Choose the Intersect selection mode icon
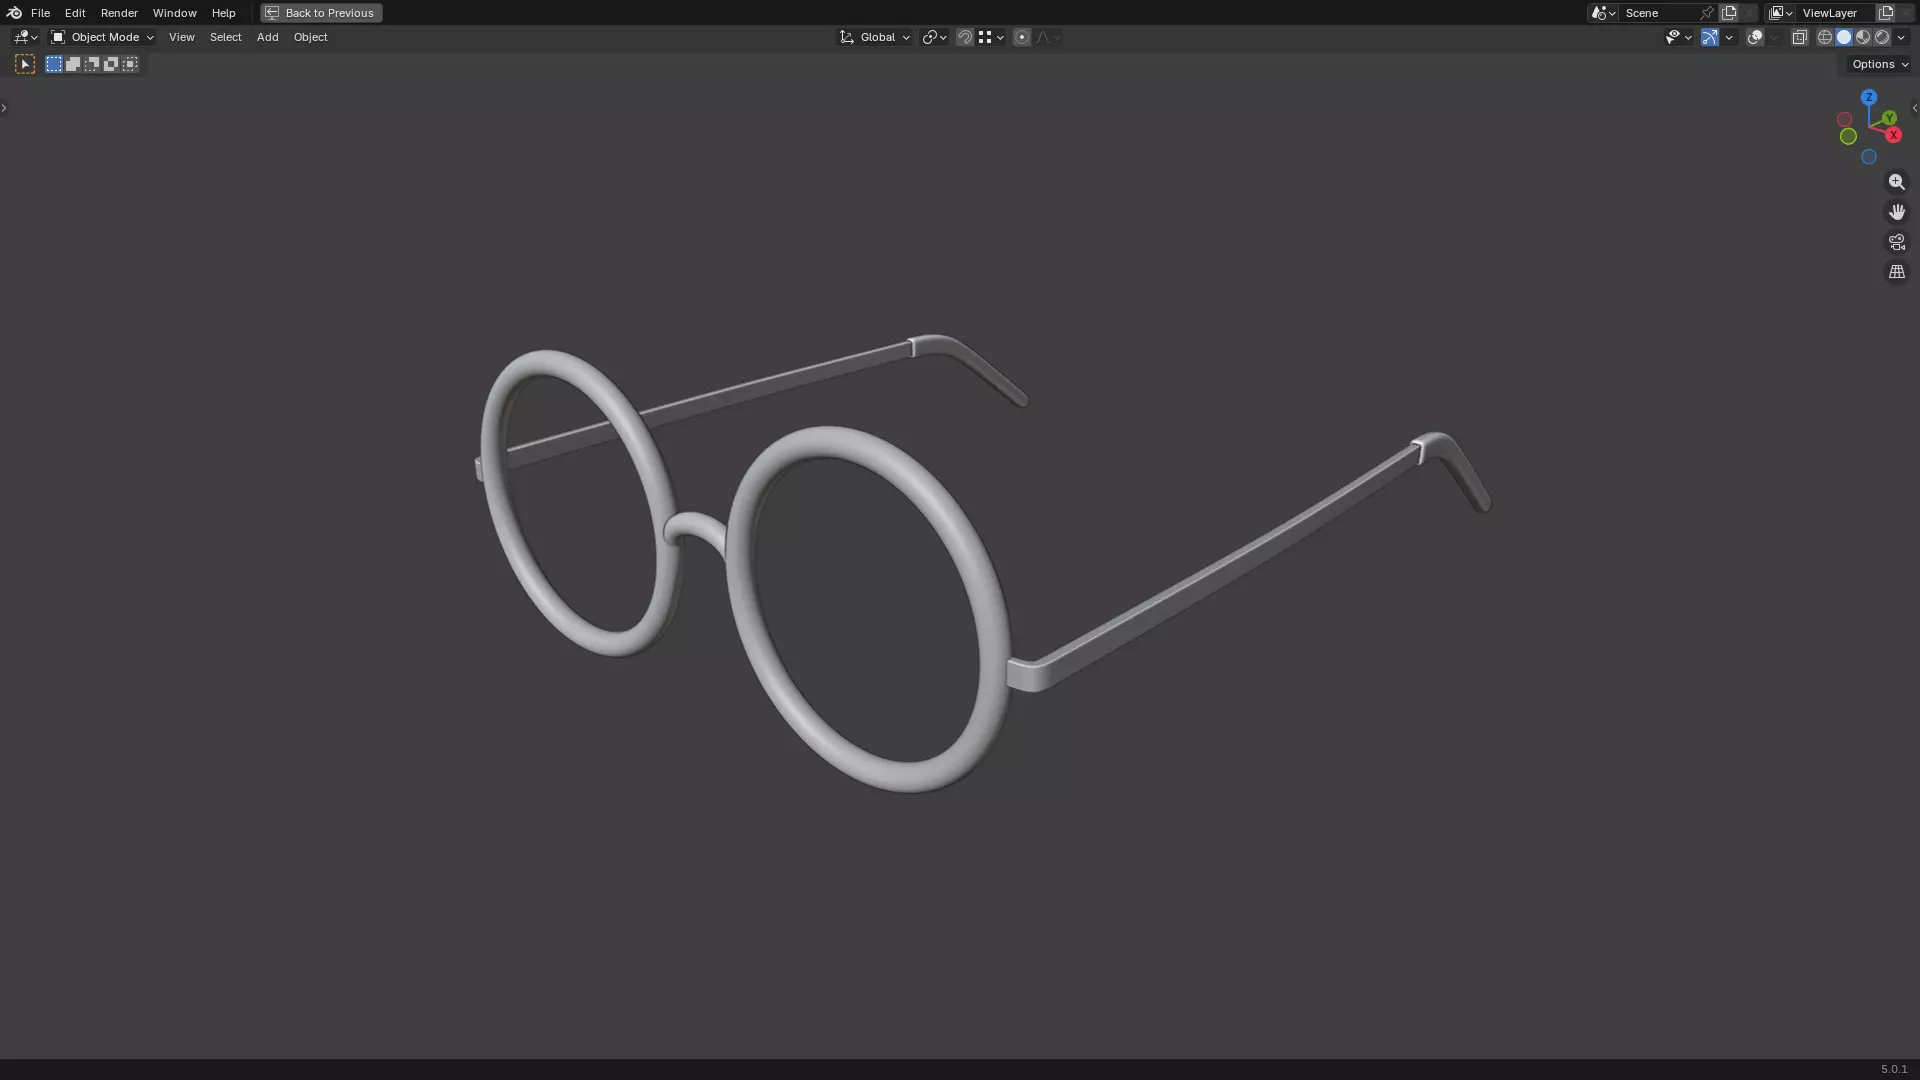1920x1080 pixels. 130,64
